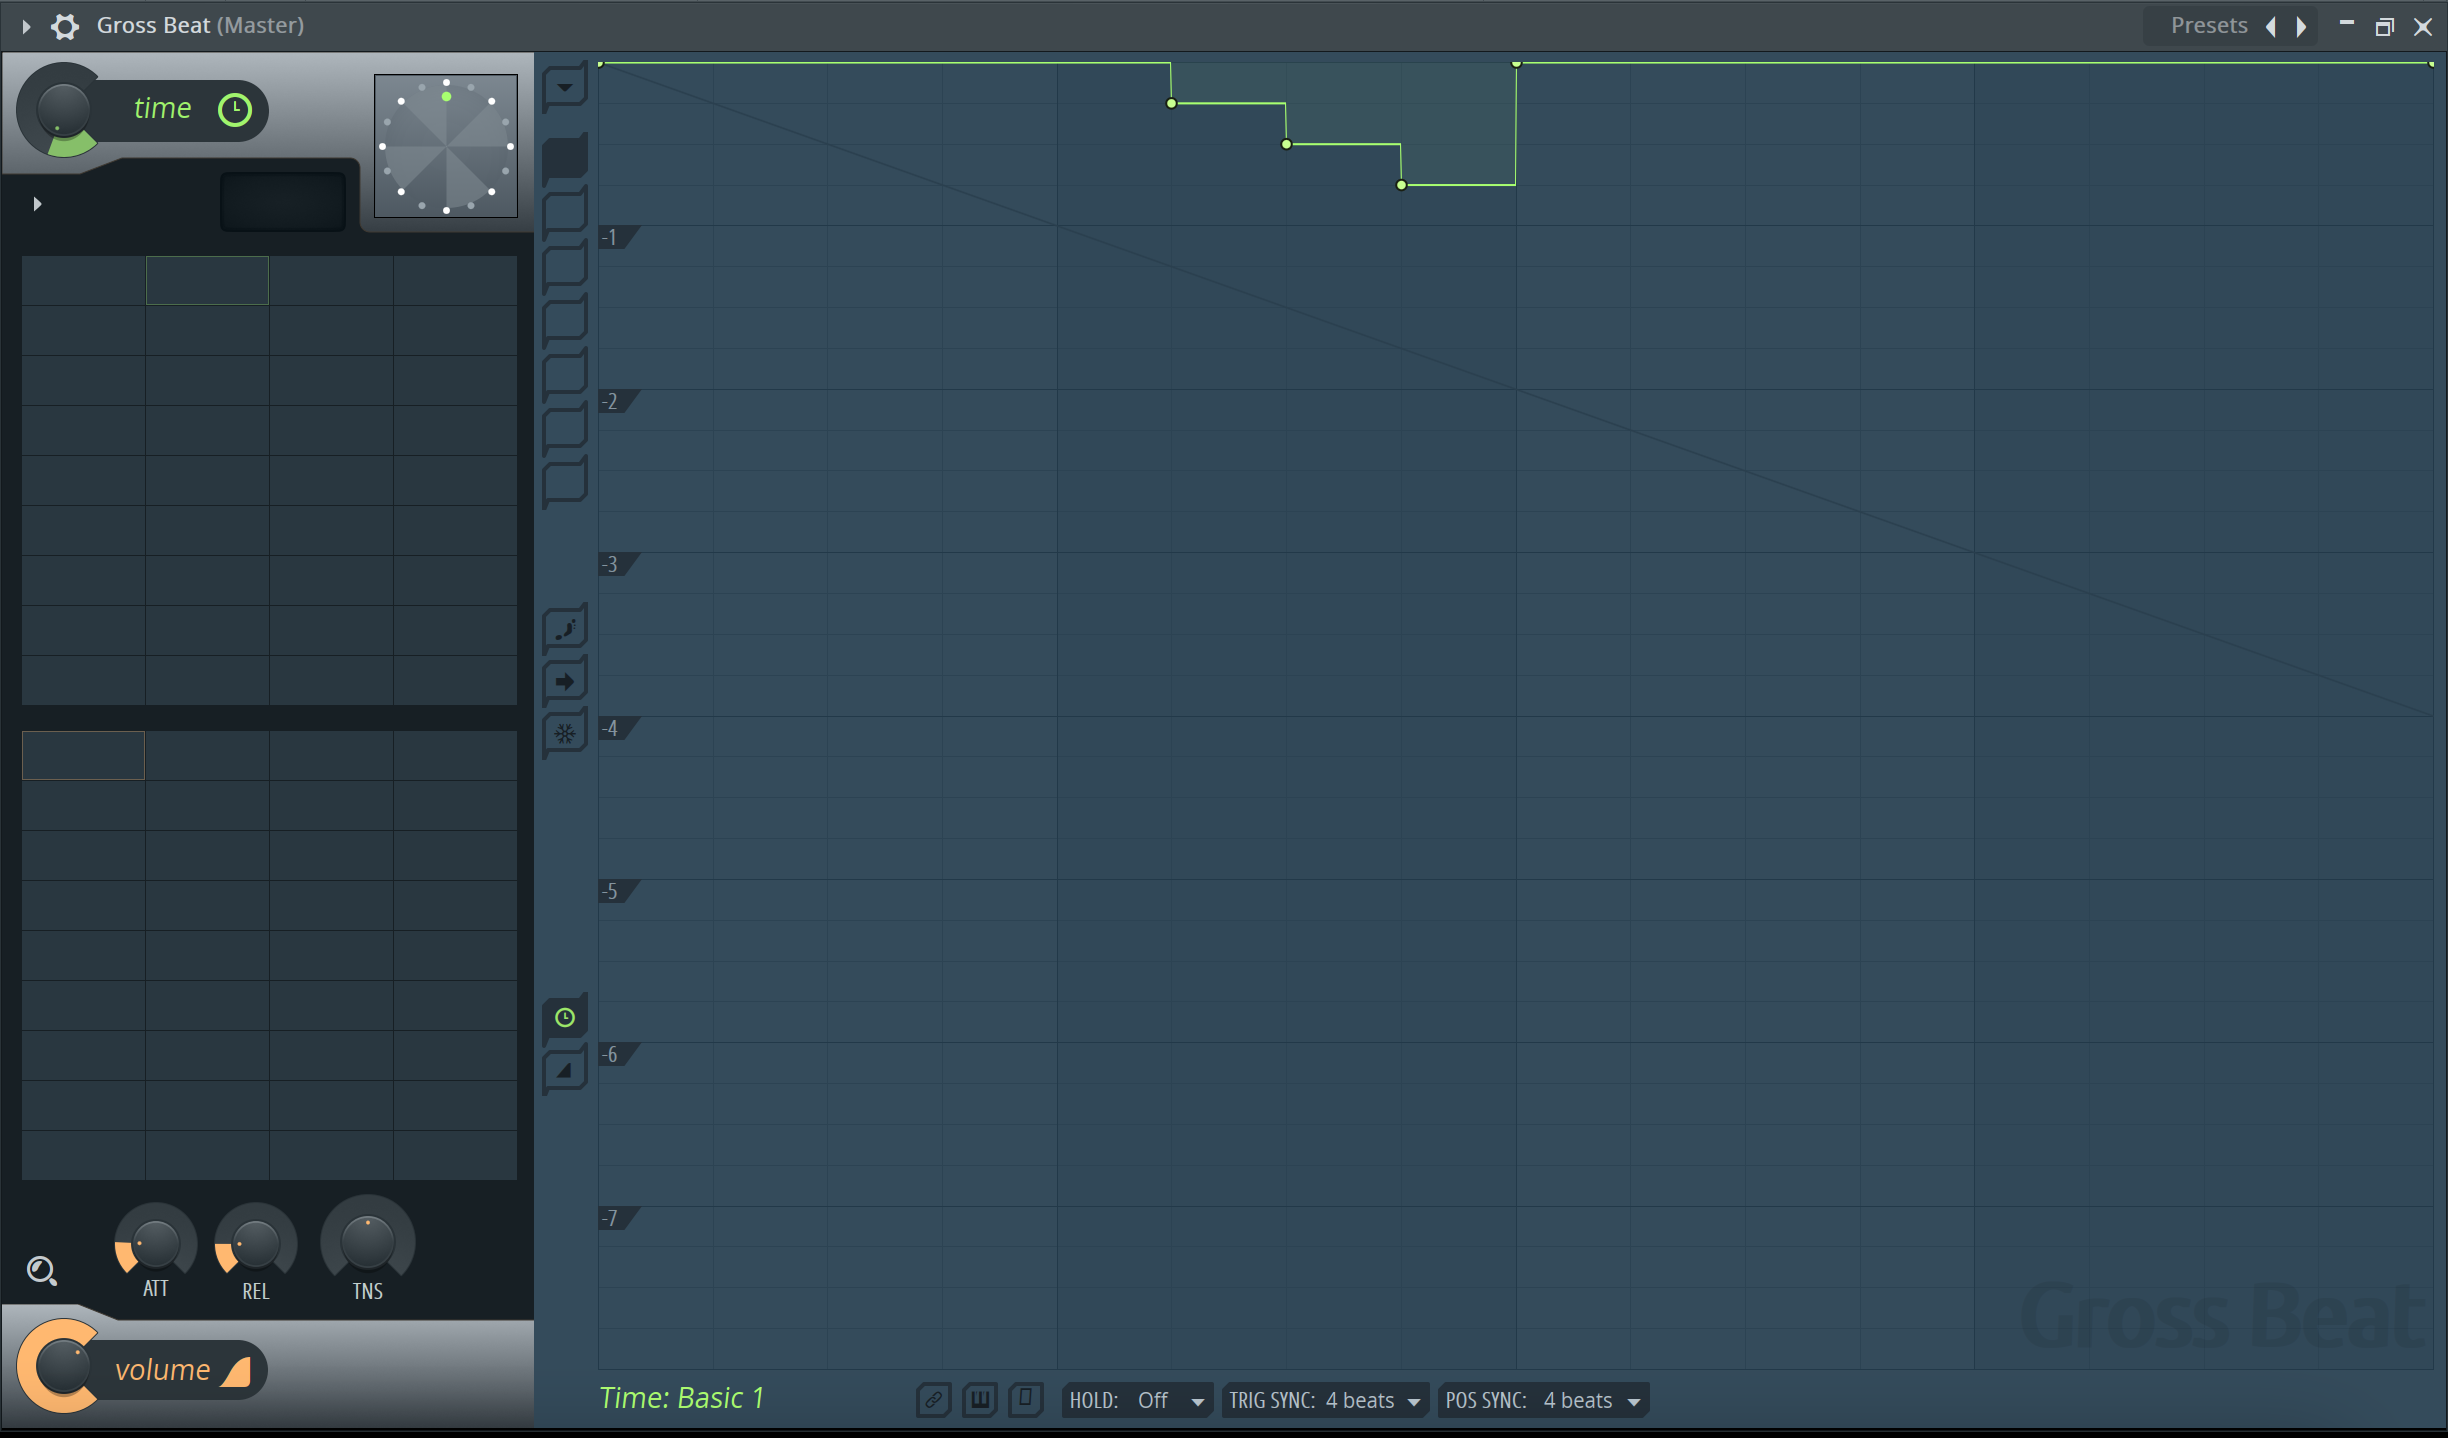Open the plugin options gear menu

65,26
